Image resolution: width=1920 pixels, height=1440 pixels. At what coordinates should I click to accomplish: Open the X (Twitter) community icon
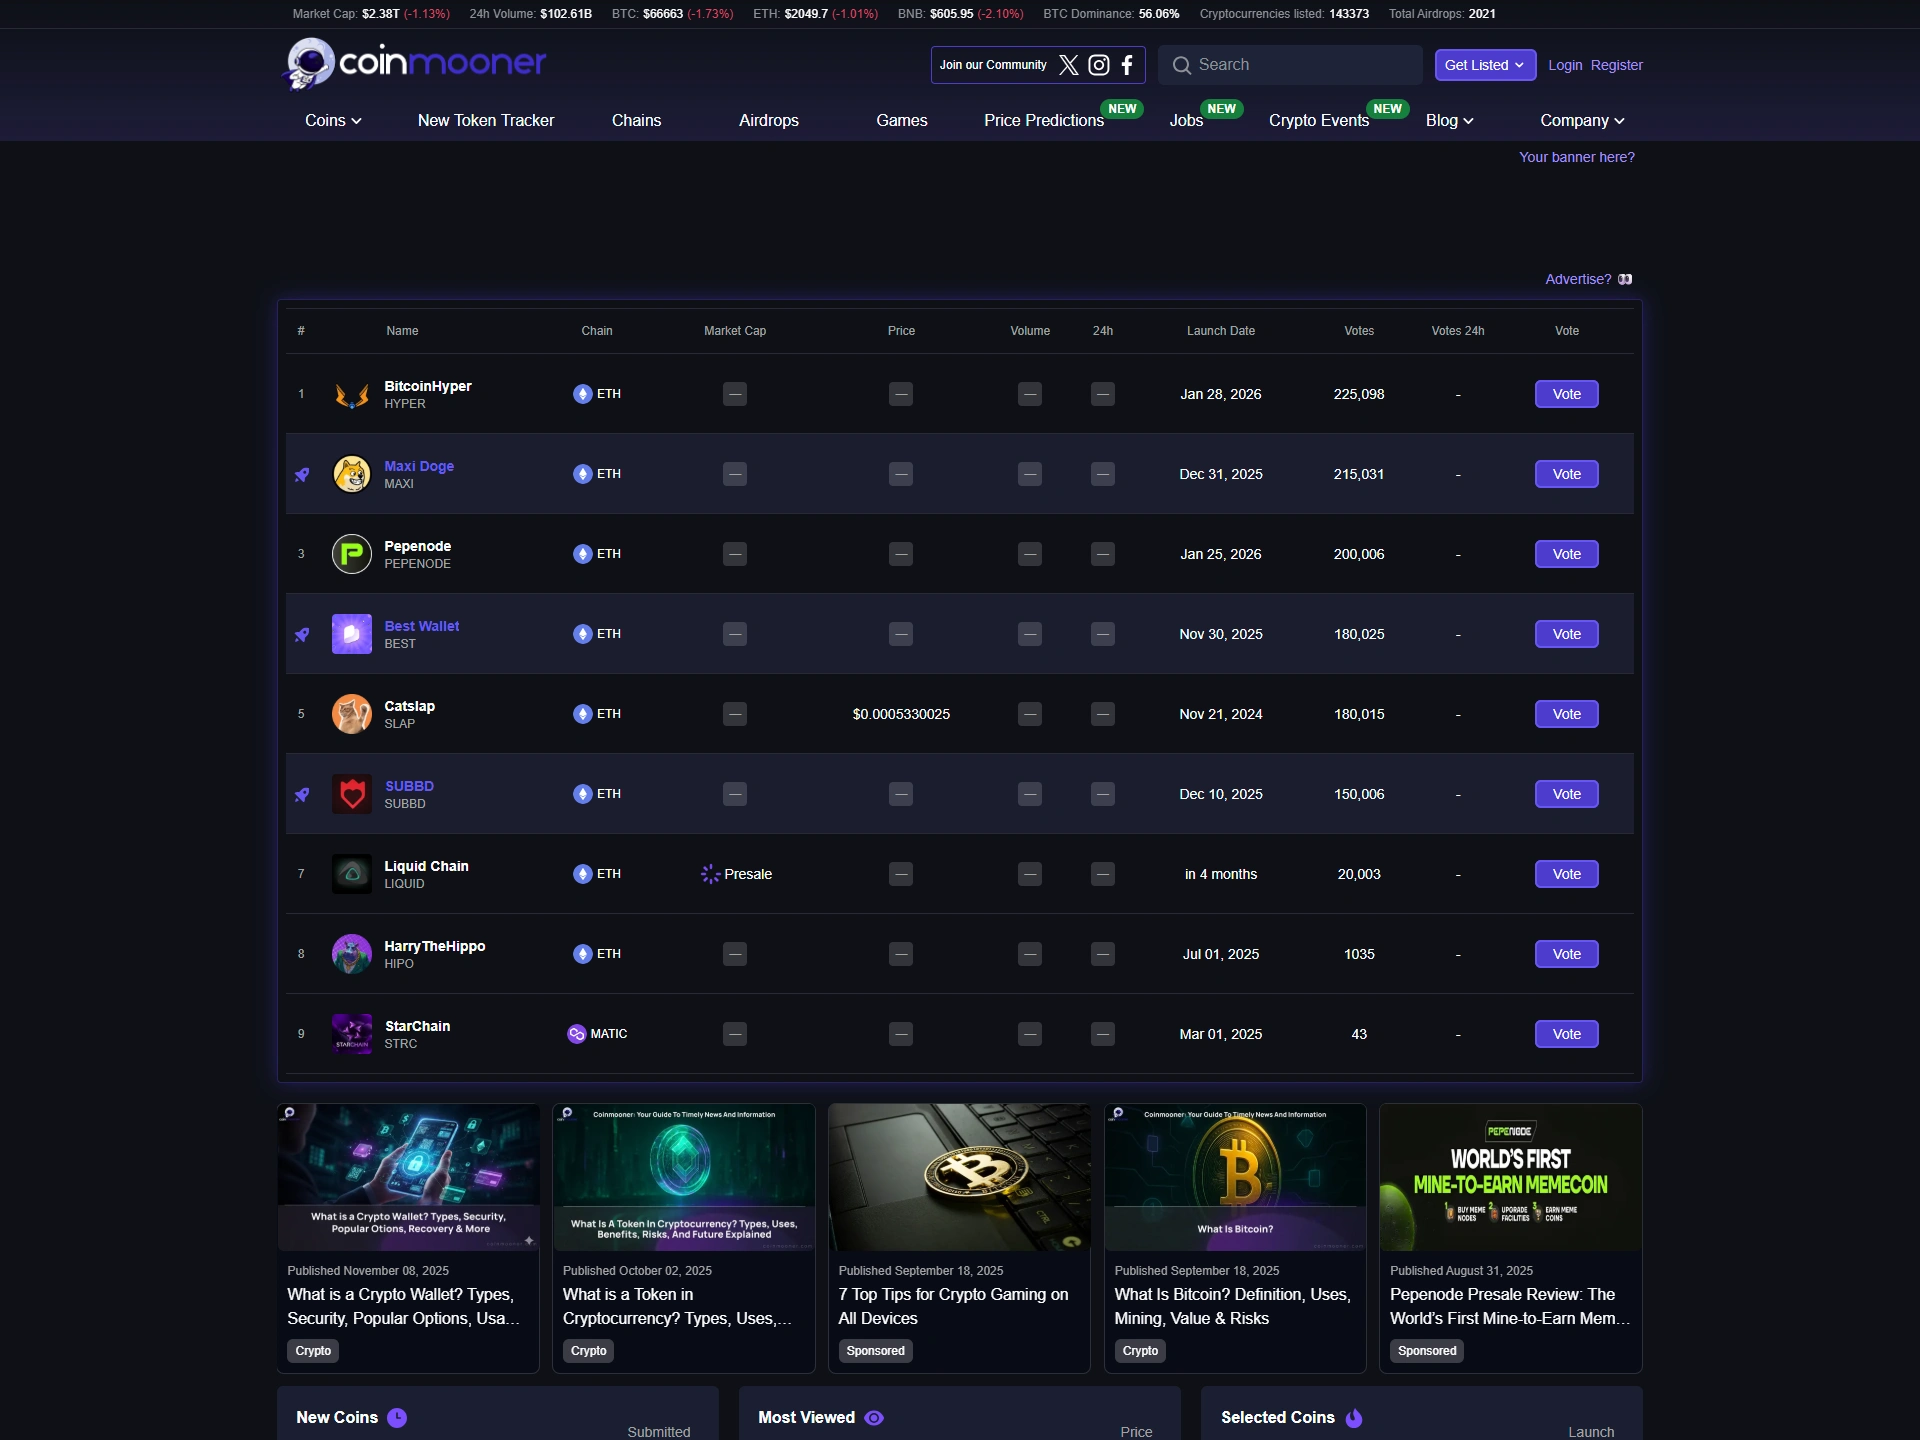1069,65
